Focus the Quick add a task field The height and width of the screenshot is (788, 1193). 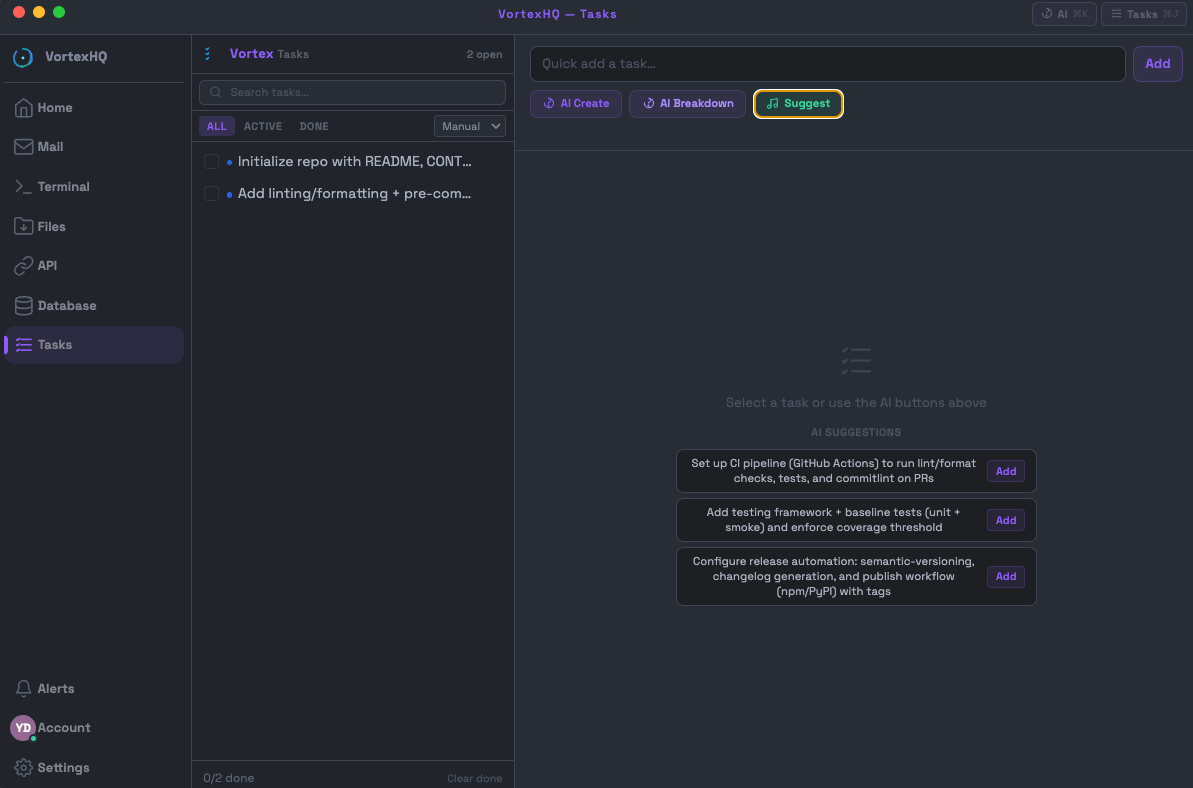[x=827, y=64]
